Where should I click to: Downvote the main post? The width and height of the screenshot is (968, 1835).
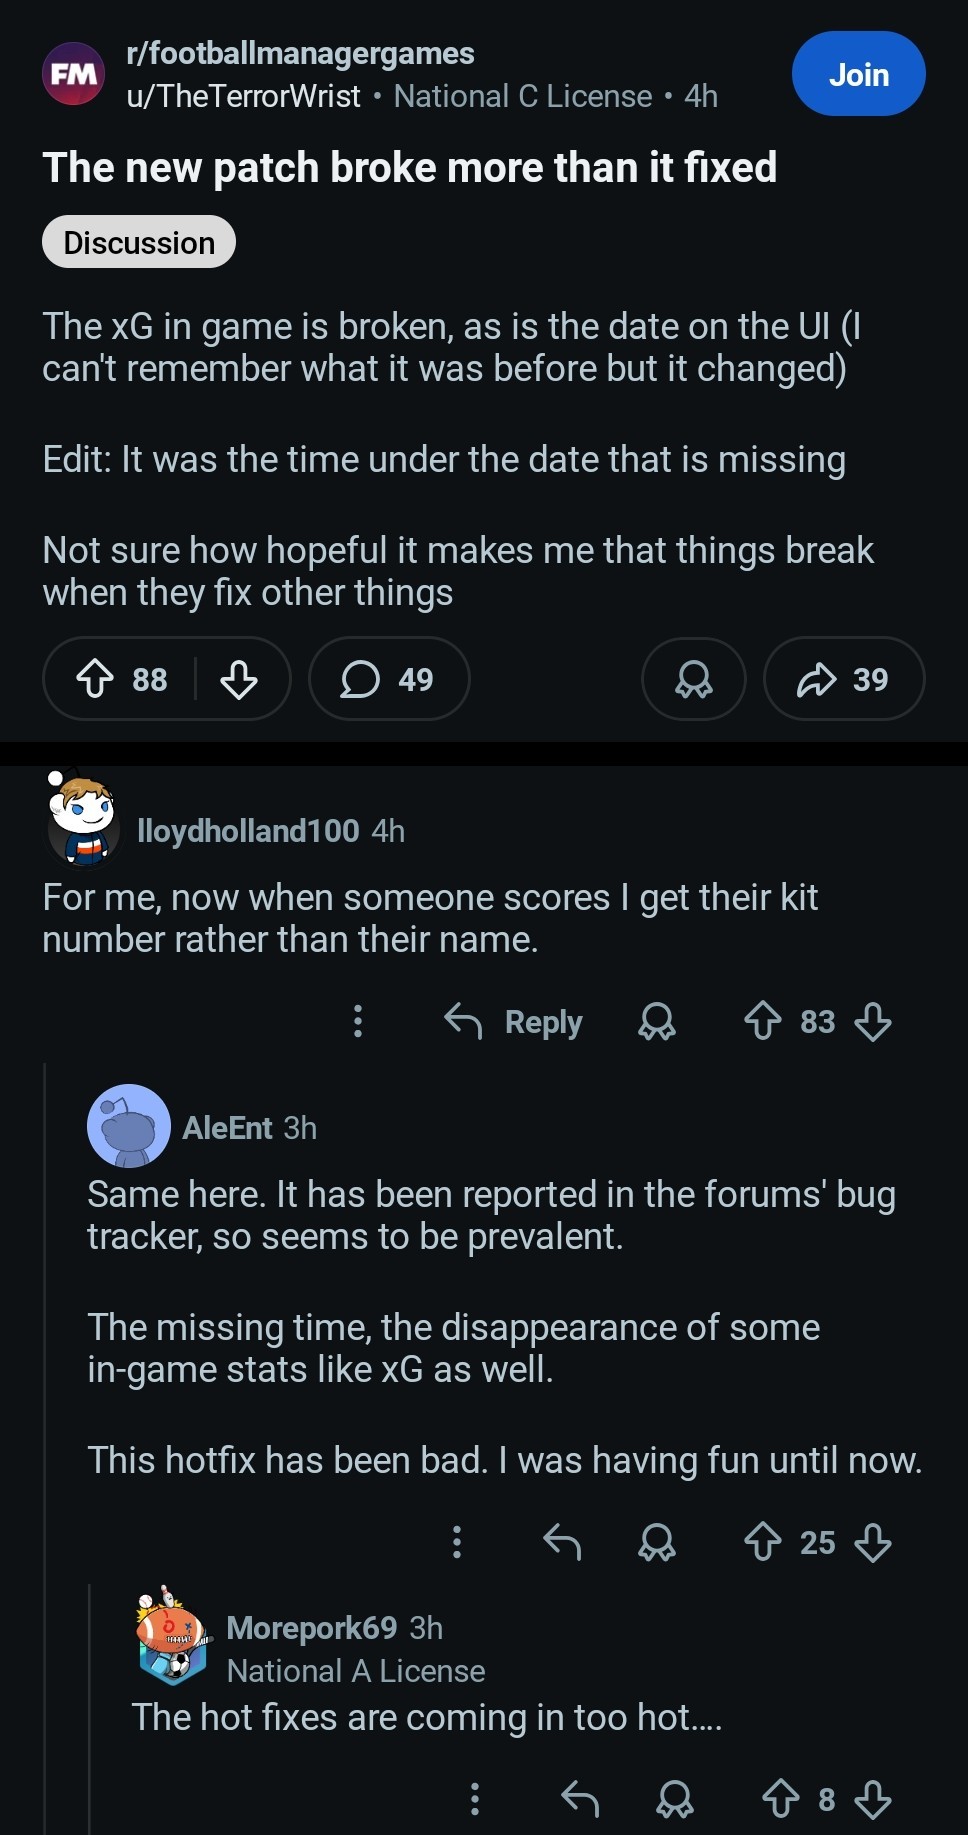pyautogui.click(x=239, y=679)
